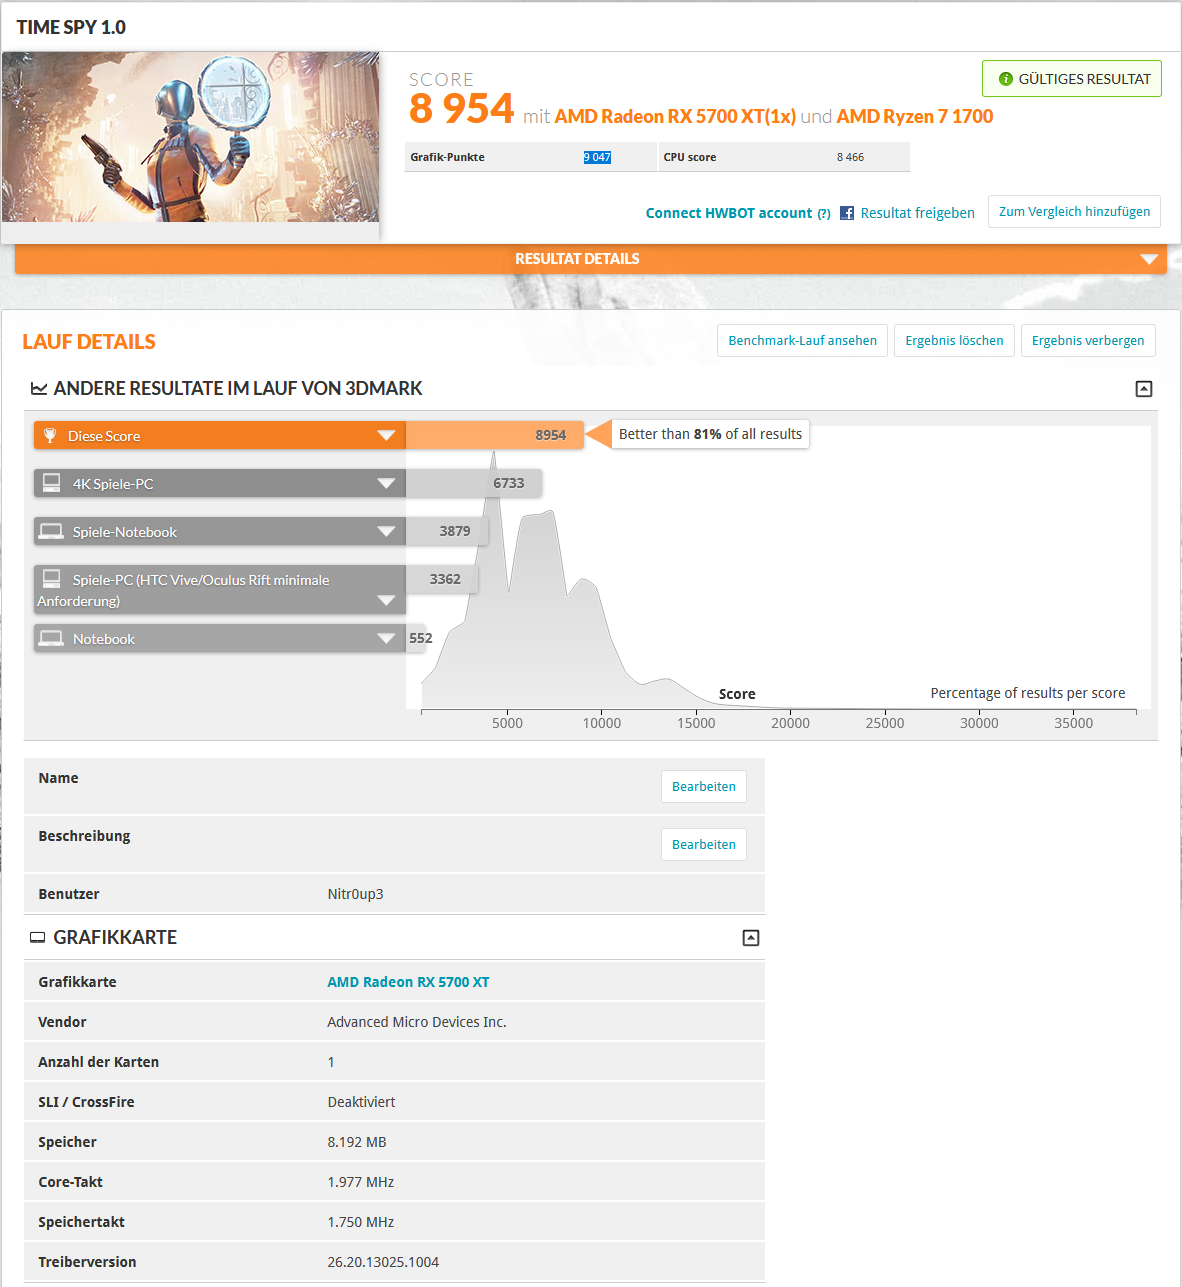Click the desktop icon of 4K Spiele-PC

point(52,483)
